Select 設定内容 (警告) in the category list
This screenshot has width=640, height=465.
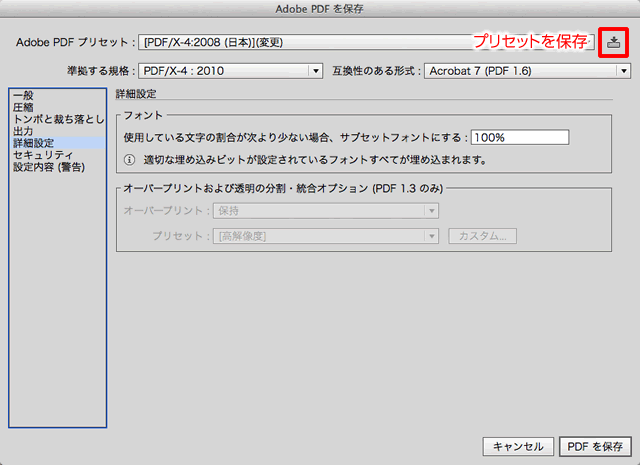tap(57, 167)
